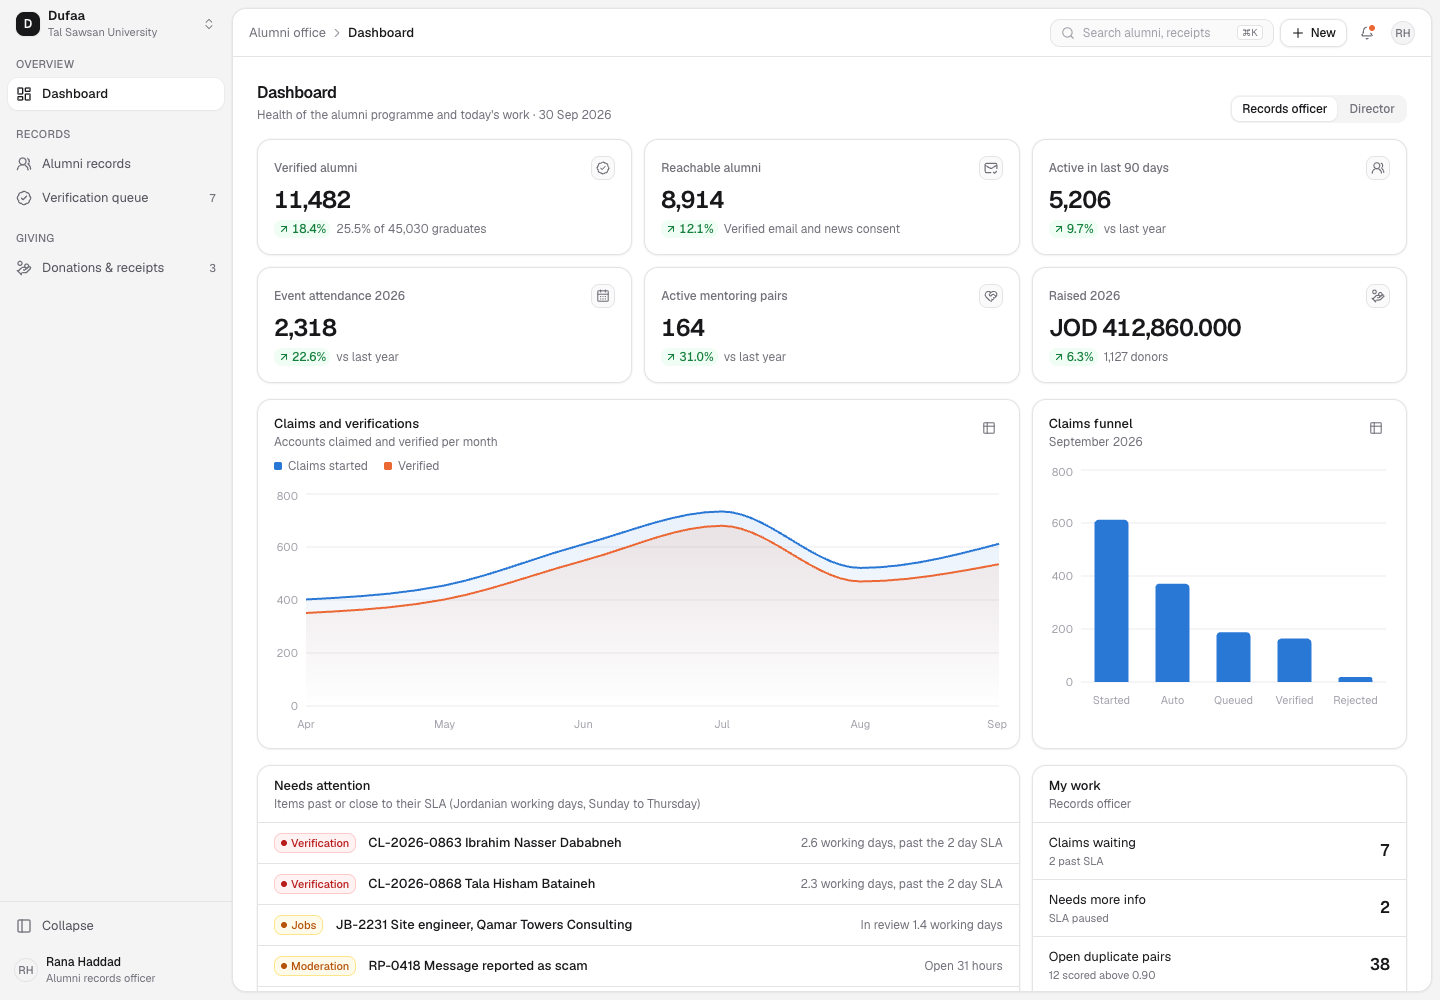The height and width of the screenshot is (1000, 1440).
Task: Click the Queued bar in Claims funnel
Action: 1233,657
